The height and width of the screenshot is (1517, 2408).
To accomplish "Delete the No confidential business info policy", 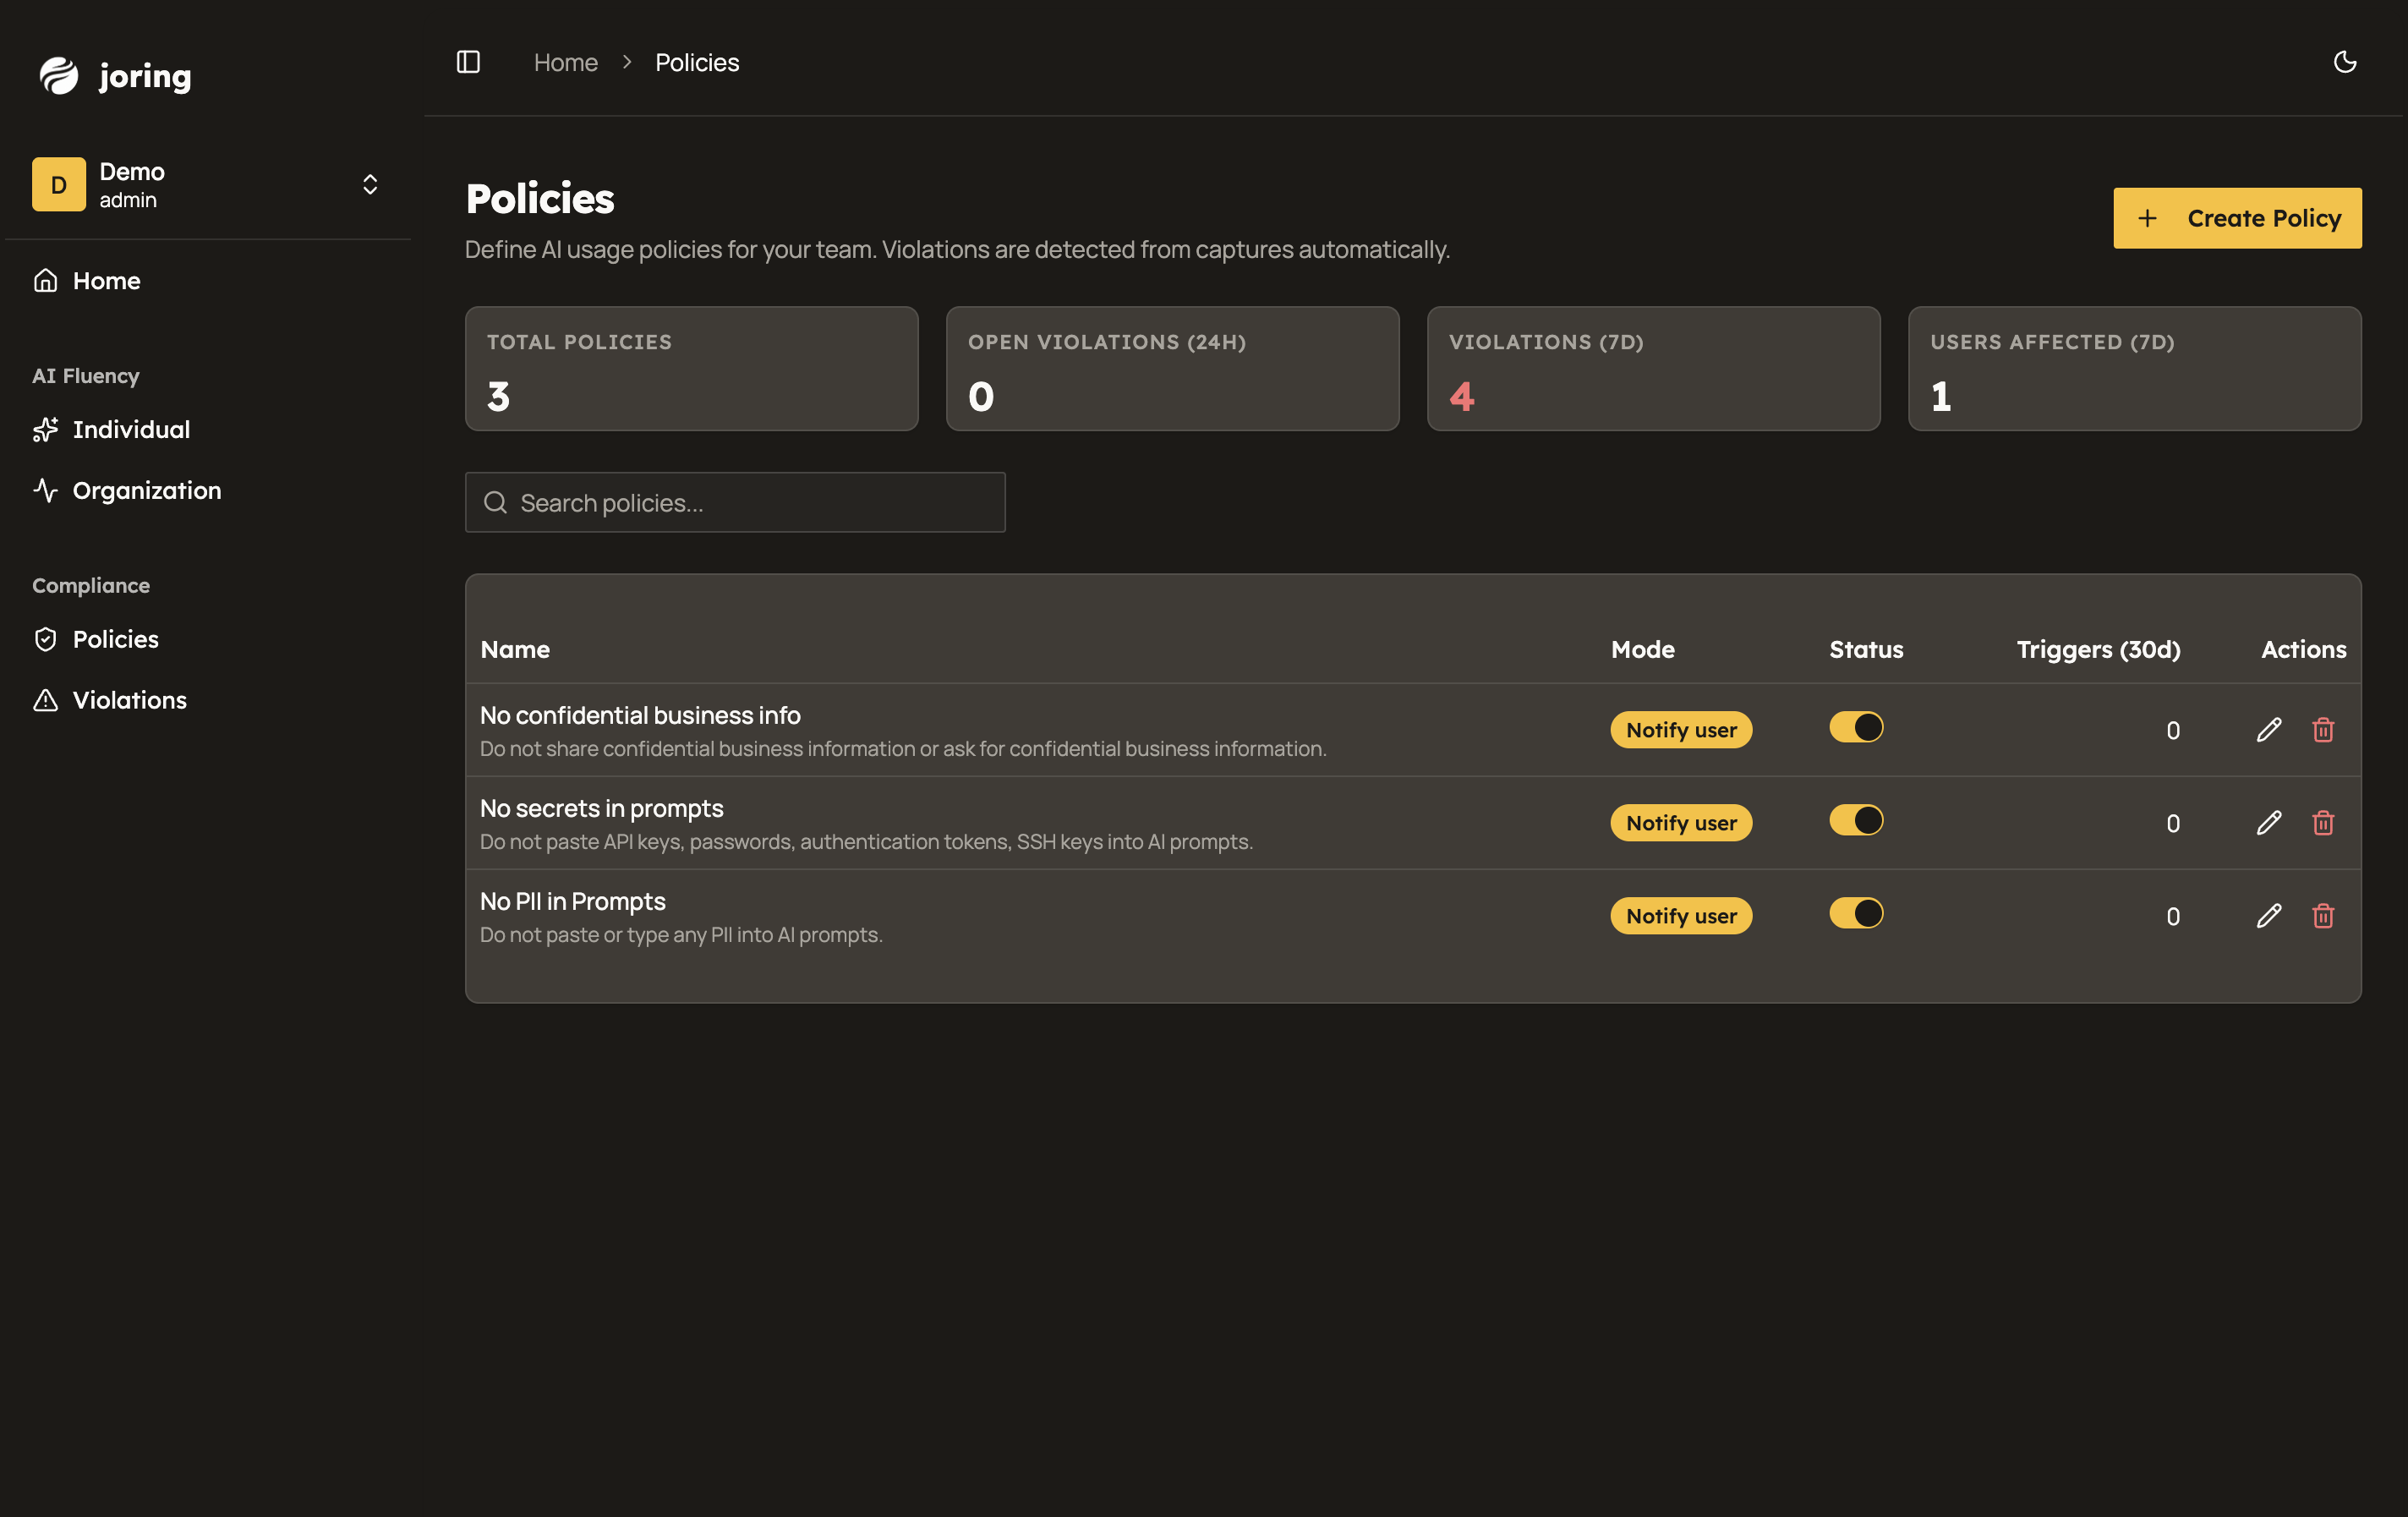I will 2323,730.
